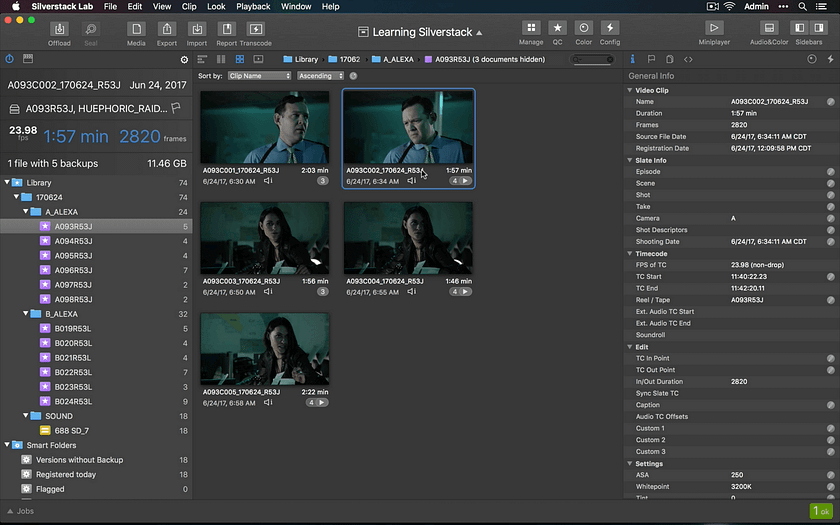Open the Playback menu
Image resolution: width=840 pixels, height=525 pixels.
click(x=253, y=6)
